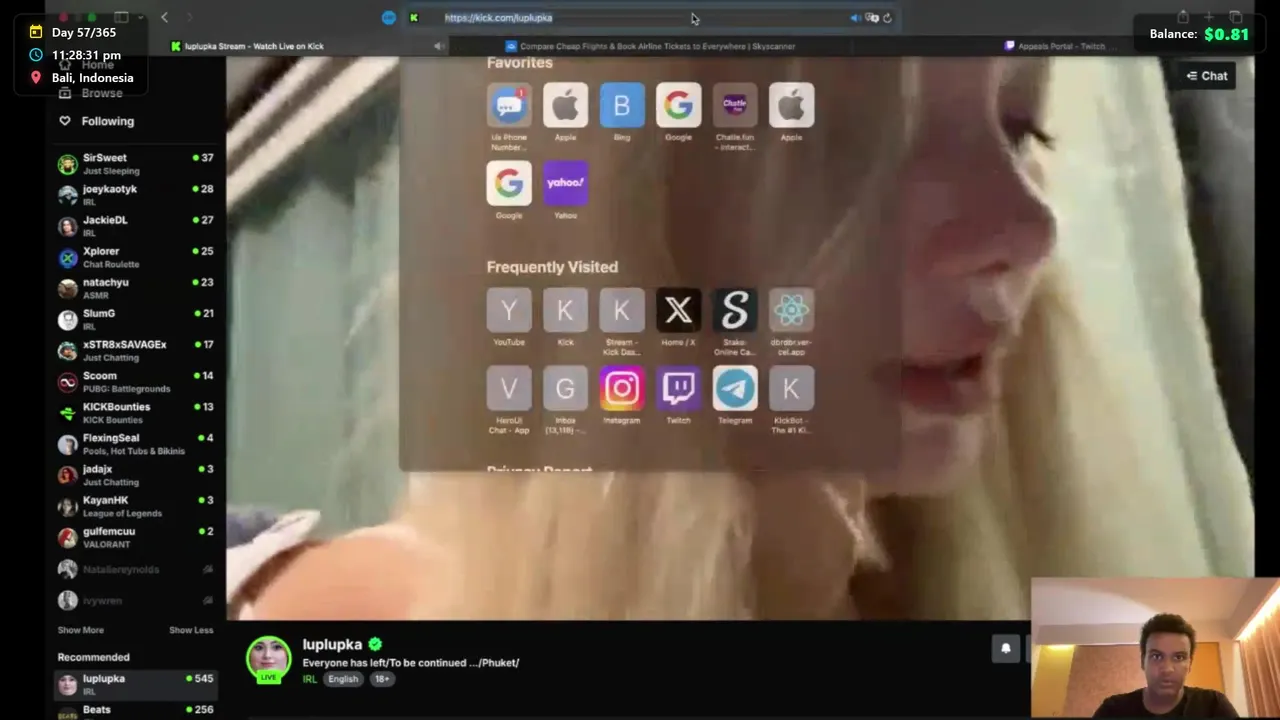Open the phone number messages favorite
Image resolution: width=1280 pixels, height=720 pixels.
point(509,106)
